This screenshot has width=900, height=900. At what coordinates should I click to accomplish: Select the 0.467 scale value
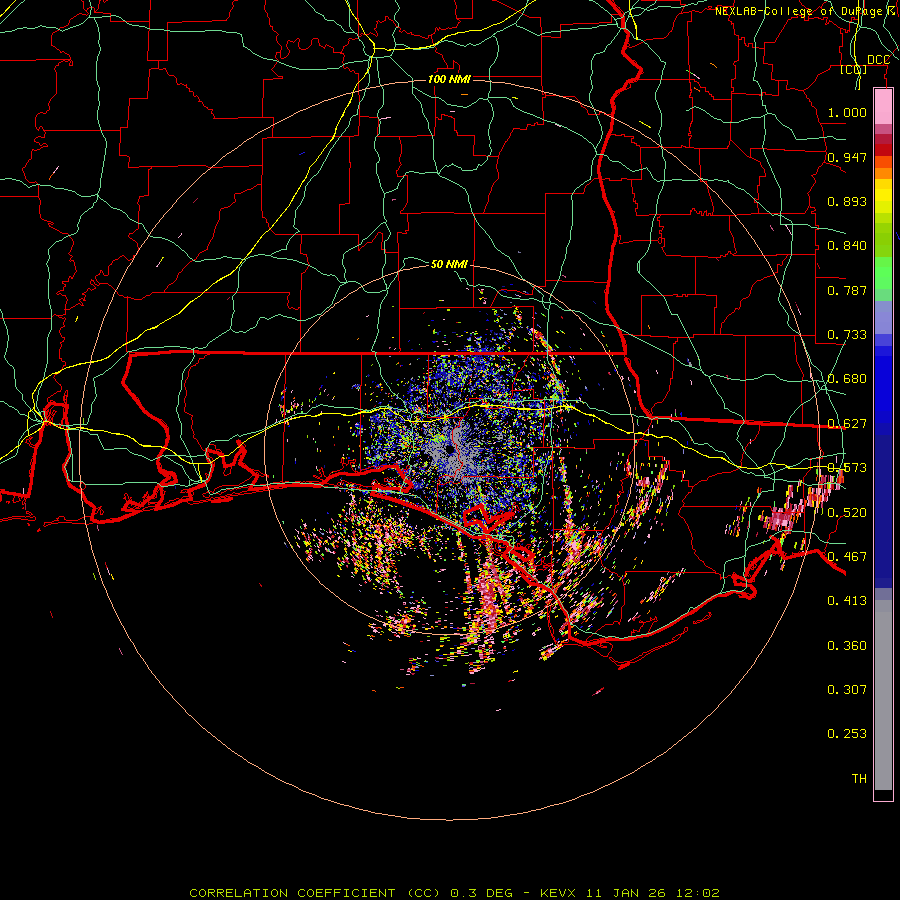[x=847, y=557]
